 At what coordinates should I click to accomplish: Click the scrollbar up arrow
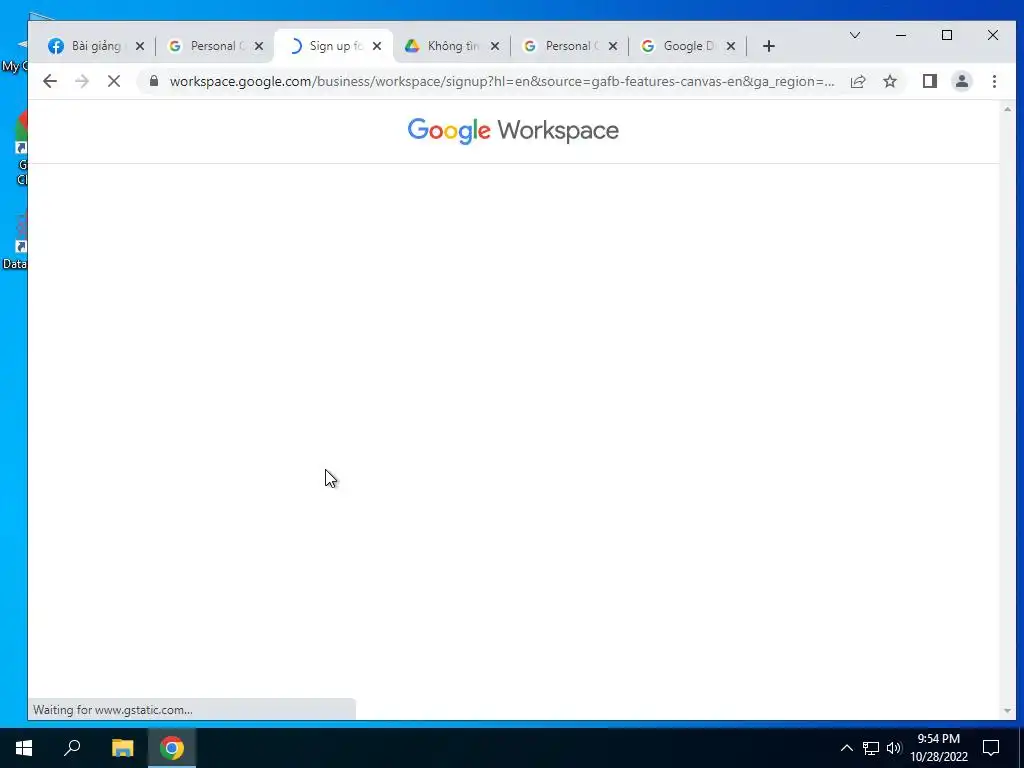coord(1007,109)
